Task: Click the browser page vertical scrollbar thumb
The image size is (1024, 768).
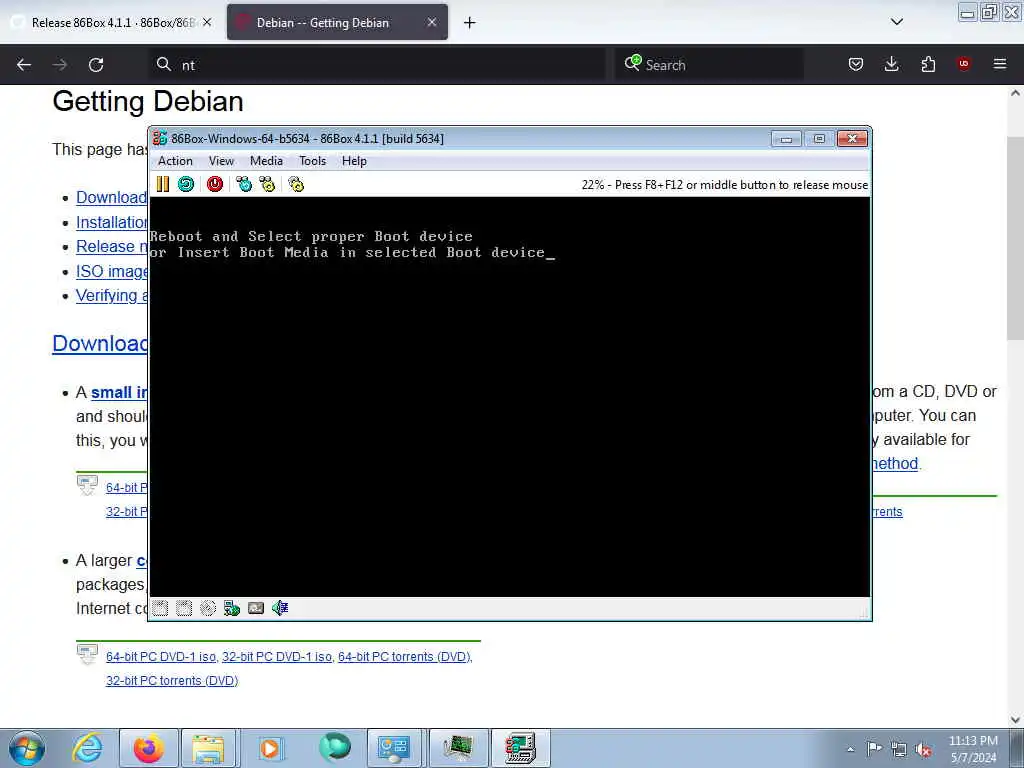Action: click(x=1015, y=238)
